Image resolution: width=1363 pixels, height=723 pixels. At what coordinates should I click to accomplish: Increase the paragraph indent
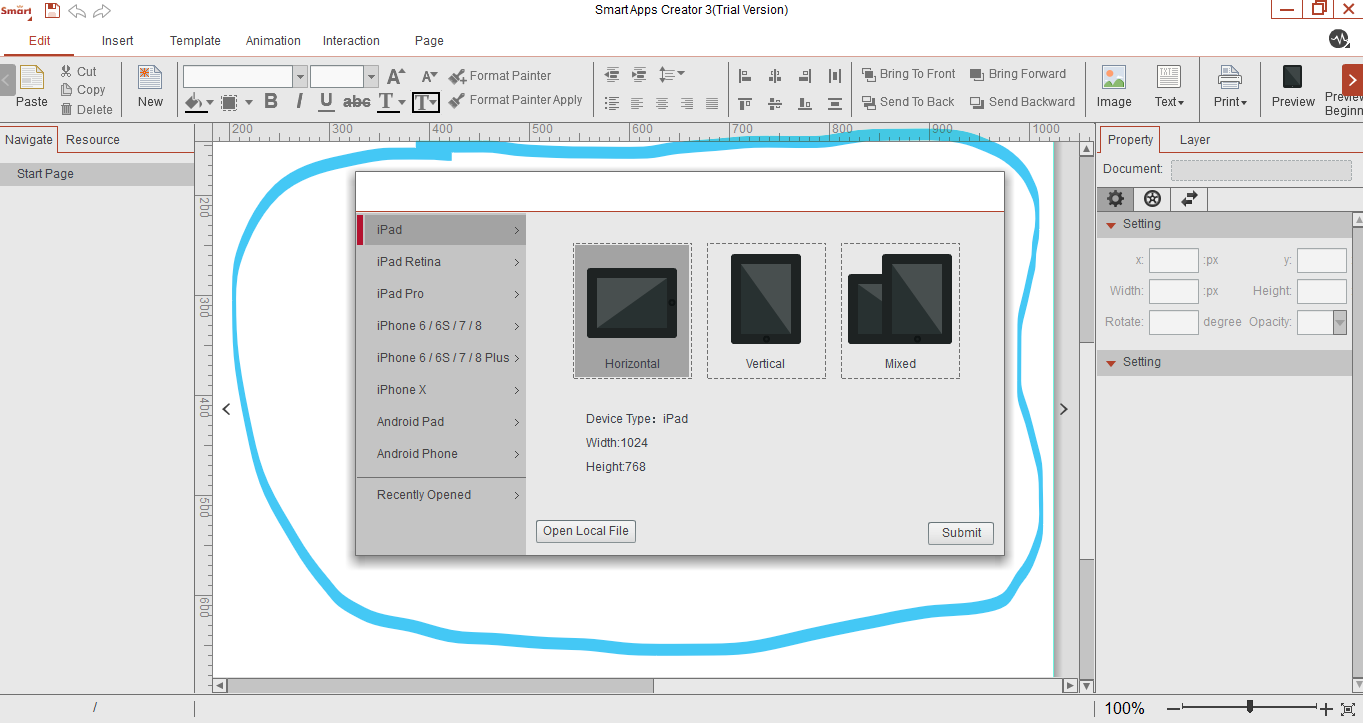(x=639, y=75)
